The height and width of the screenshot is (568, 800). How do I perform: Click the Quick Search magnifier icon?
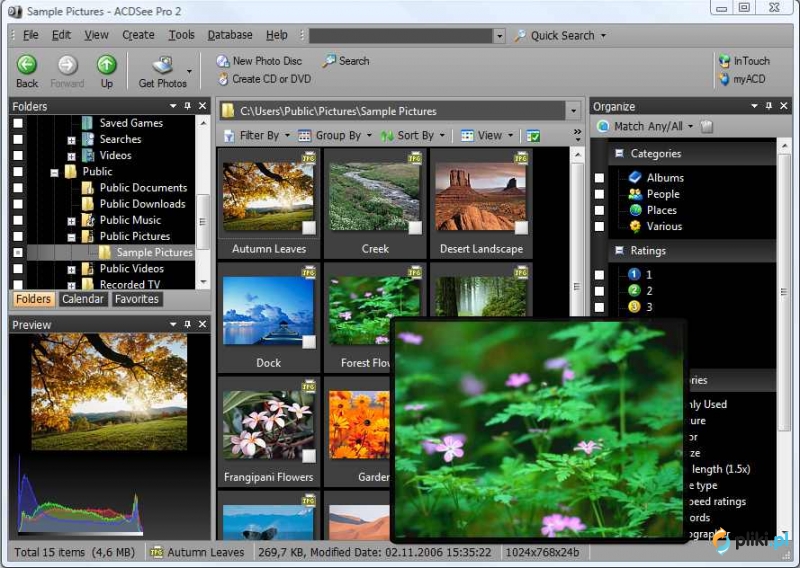click(x=519, y=36)
